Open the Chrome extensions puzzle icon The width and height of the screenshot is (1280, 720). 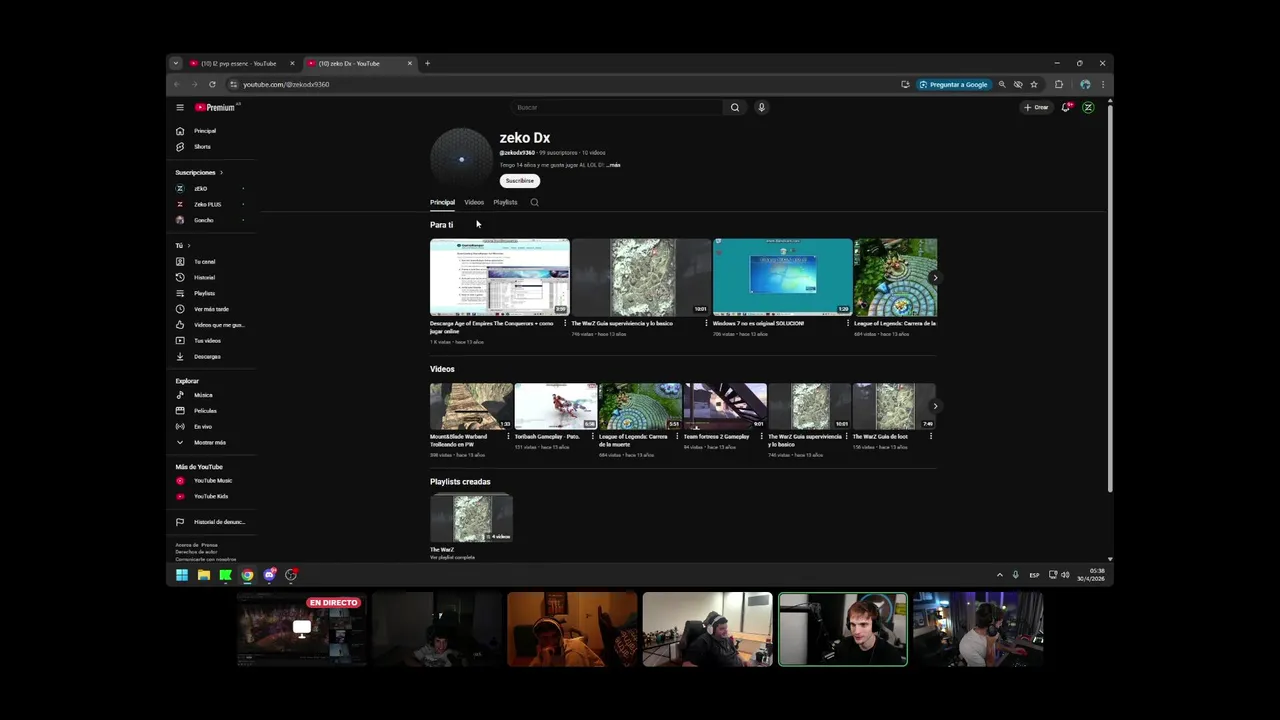1059,84
